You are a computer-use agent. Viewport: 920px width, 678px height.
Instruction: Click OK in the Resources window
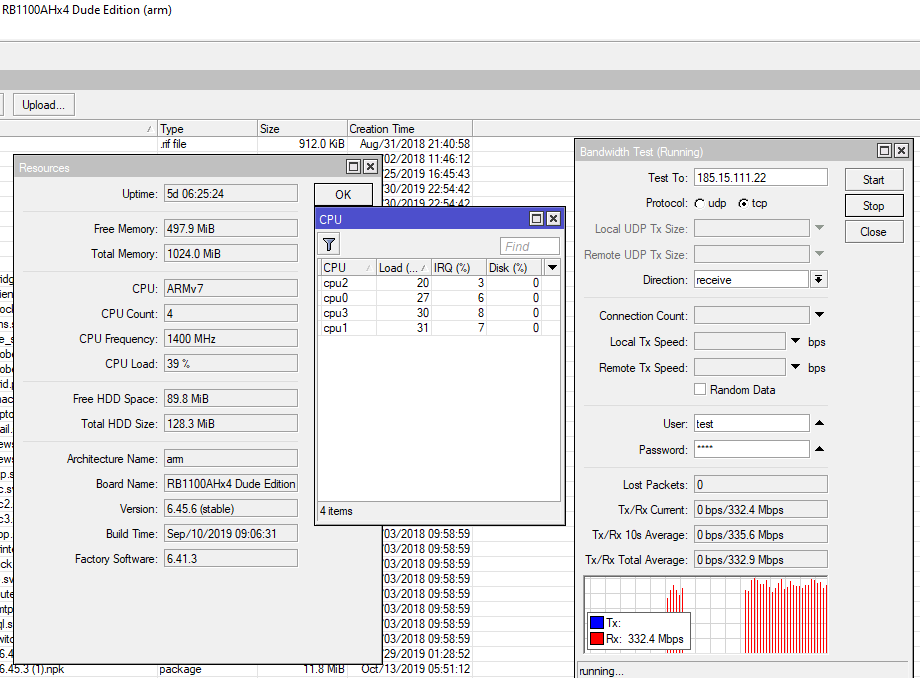pyautogui.click(x=343, y=195)
